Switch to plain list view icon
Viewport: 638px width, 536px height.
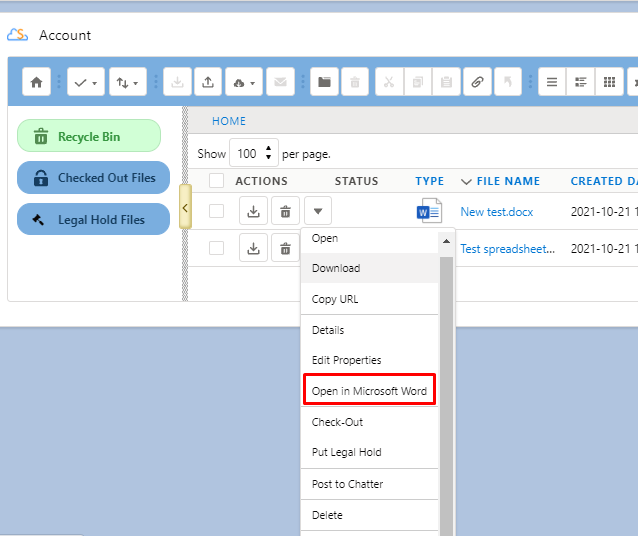551,82
